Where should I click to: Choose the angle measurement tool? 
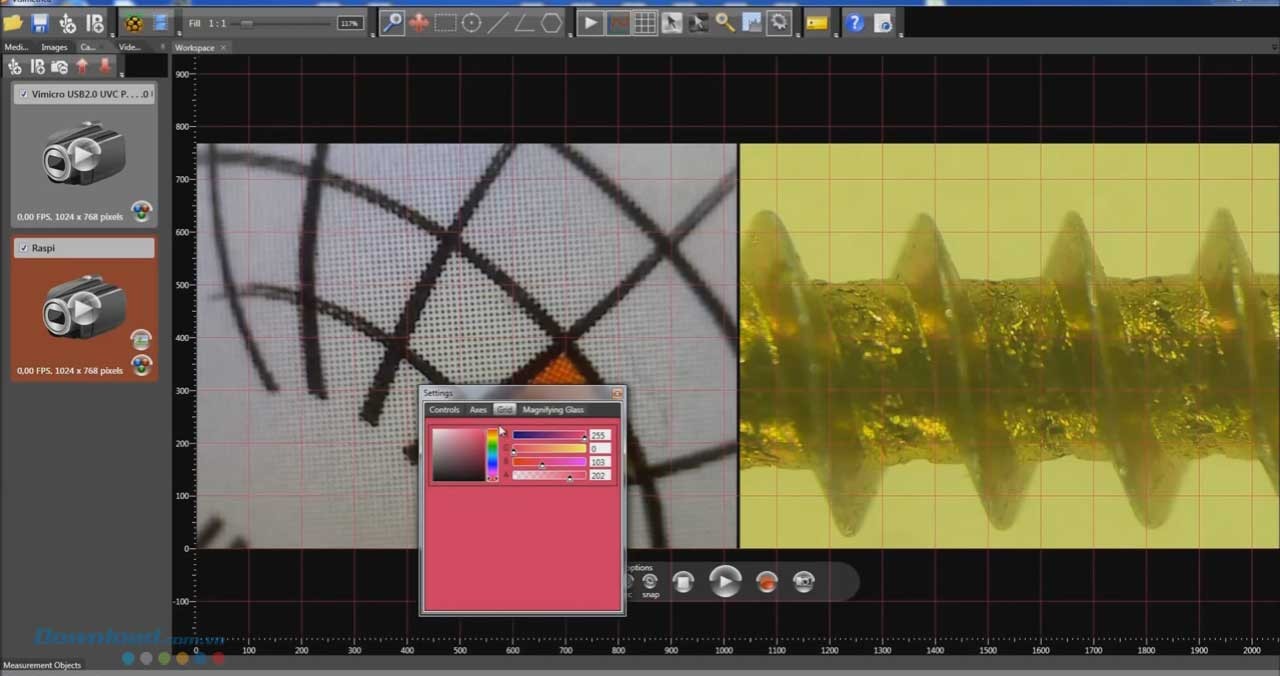[524, 23]
